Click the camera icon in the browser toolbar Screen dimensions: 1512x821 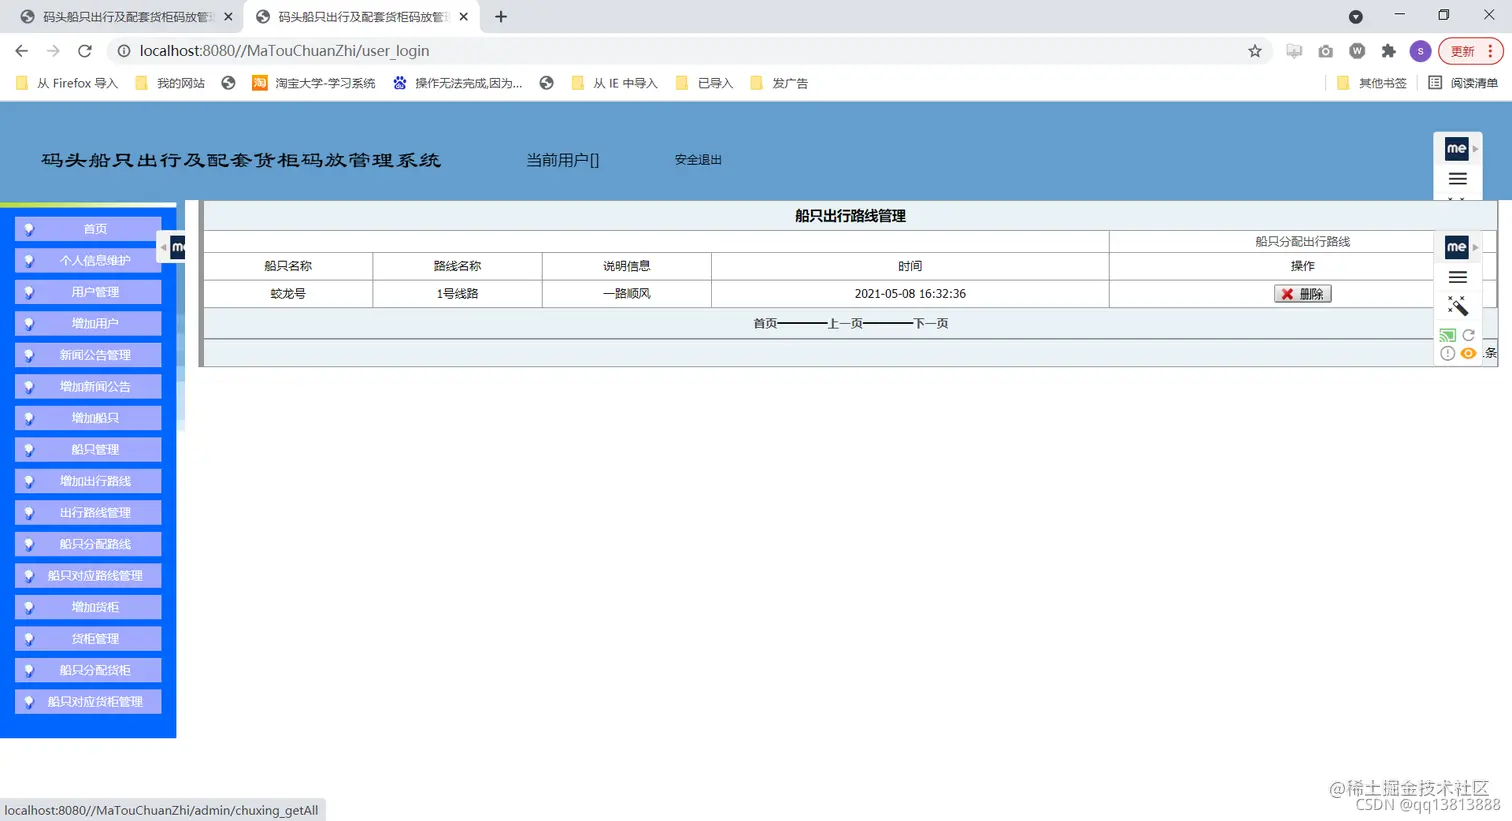pos(1325,51)
